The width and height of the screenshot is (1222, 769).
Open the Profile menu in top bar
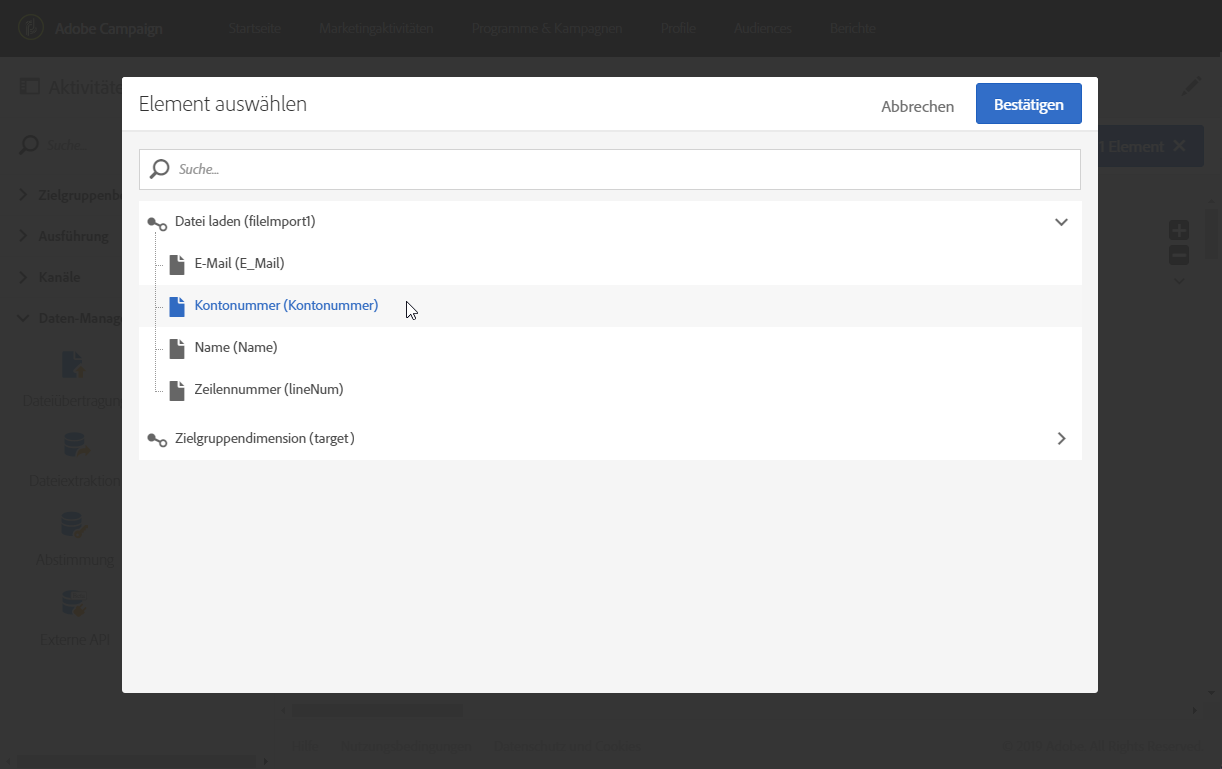[678, 28]
